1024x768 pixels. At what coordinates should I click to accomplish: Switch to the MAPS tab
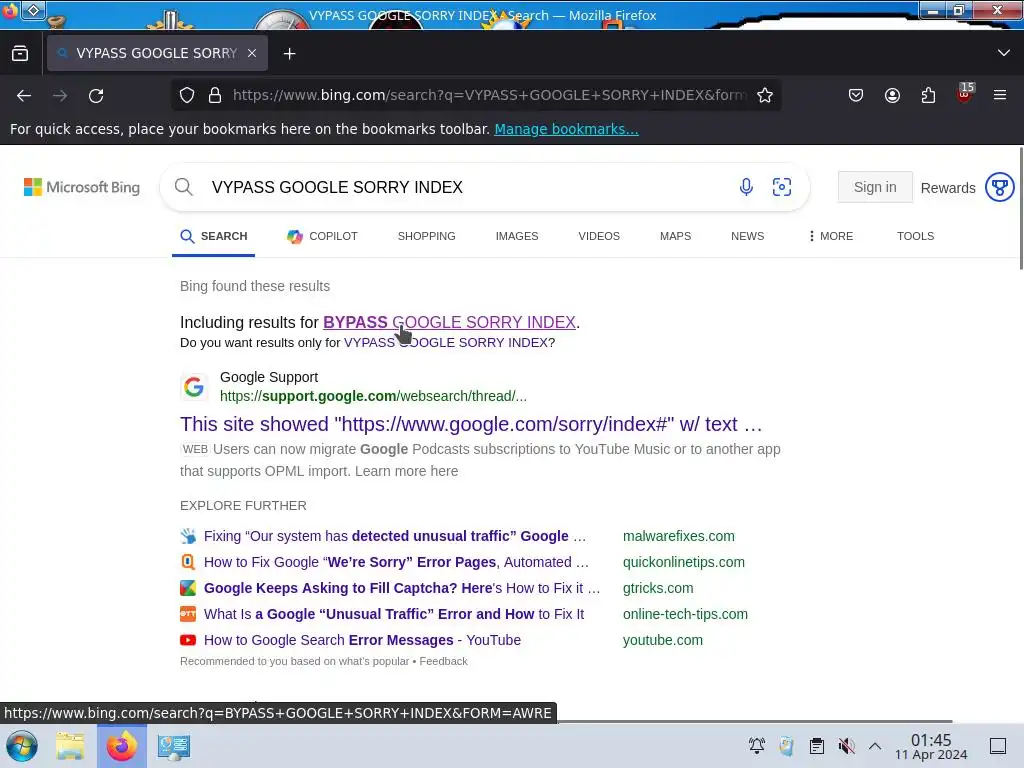[x=675, y=236]
